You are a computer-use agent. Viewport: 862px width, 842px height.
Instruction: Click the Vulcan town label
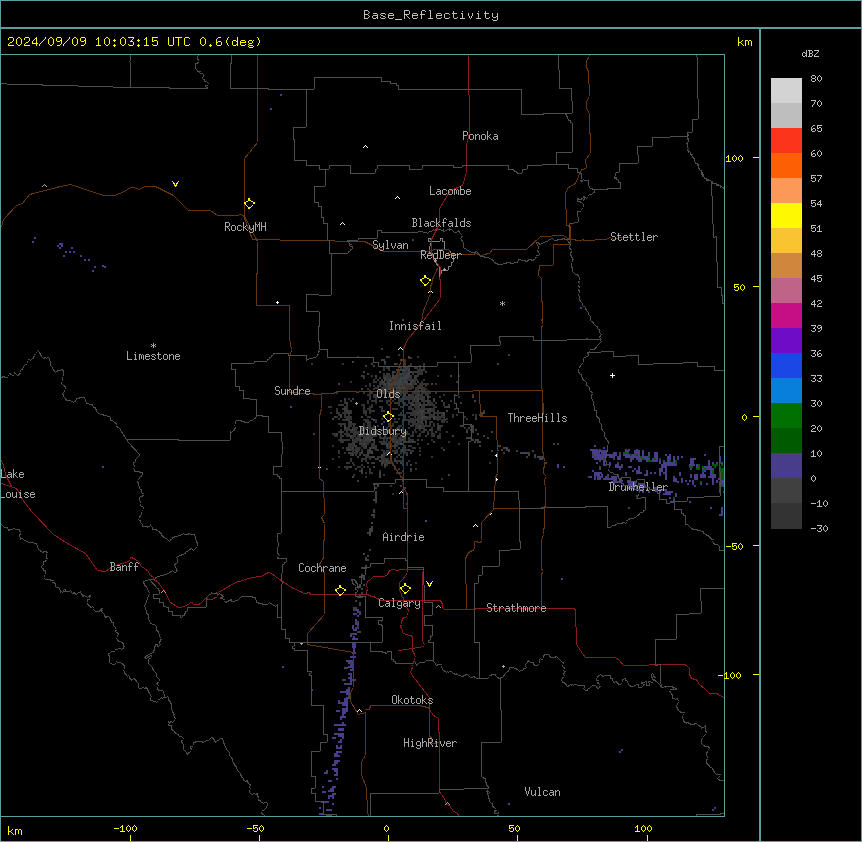[542, 792]
